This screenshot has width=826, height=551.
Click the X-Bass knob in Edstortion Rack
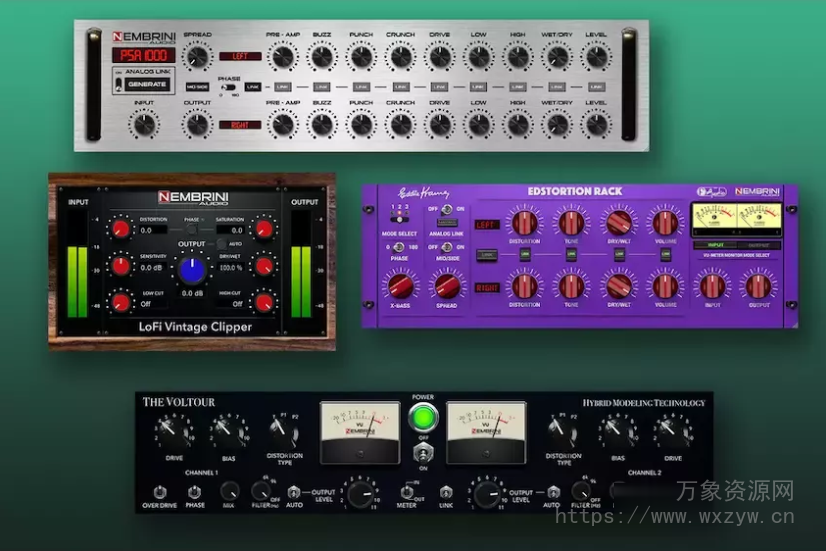point(400,286)
